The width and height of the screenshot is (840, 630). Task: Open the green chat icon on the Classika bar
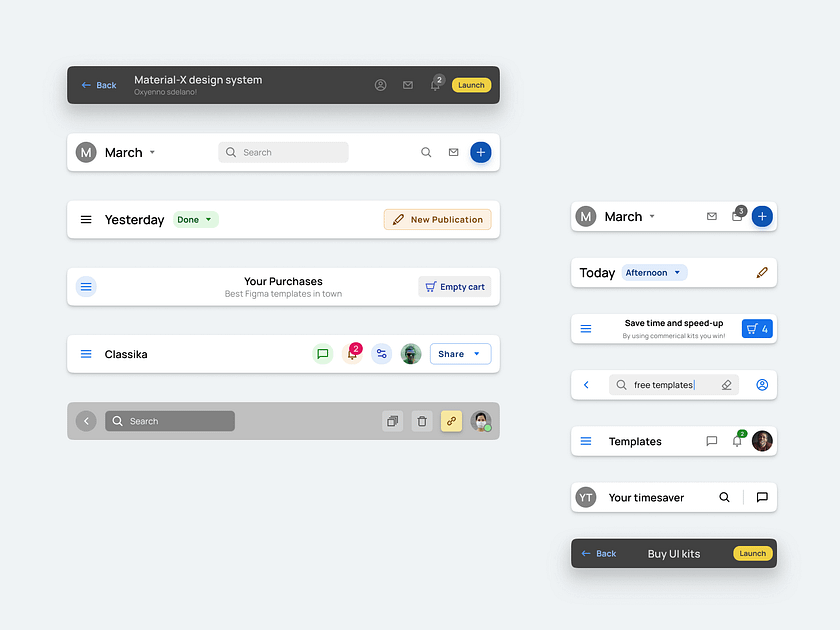pos(322,354)
